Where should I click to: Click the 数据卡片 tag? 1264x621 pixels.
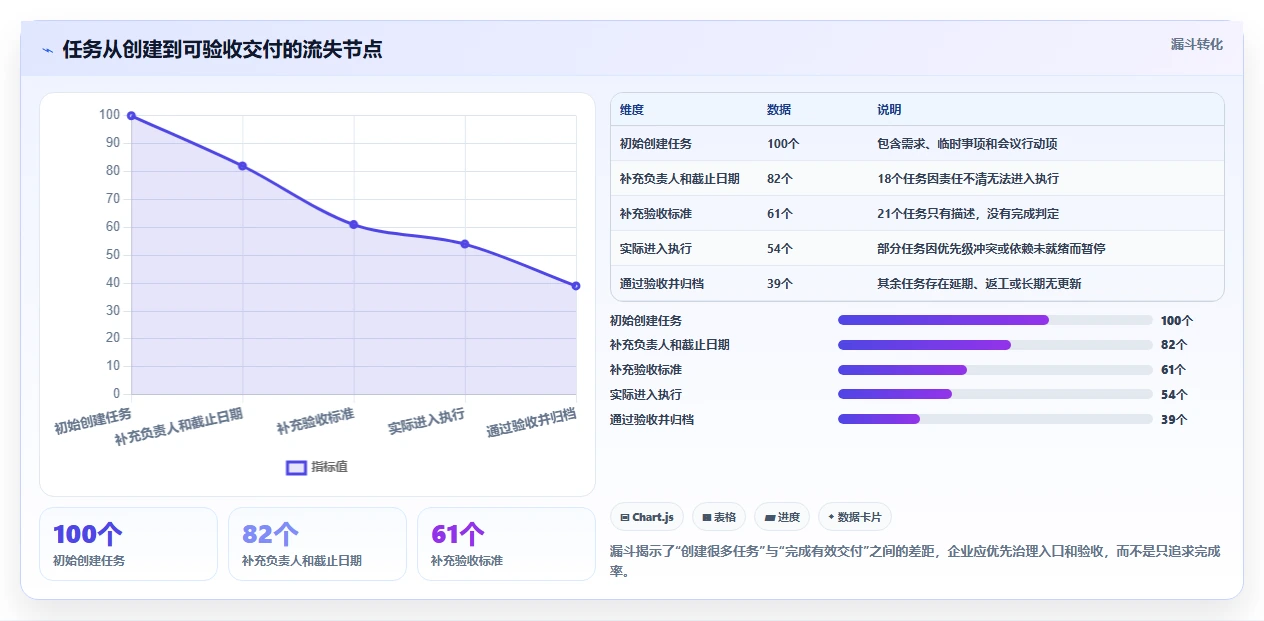pyautogui.click(x=854, y=517)
